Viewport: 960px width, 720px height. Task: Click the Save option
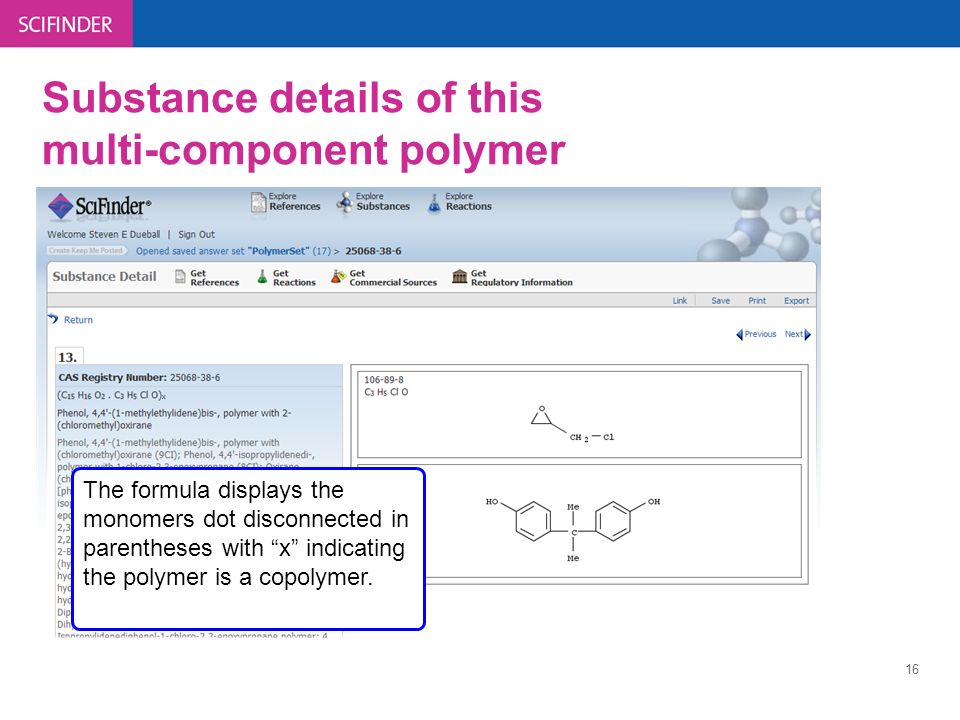[721, 301]
